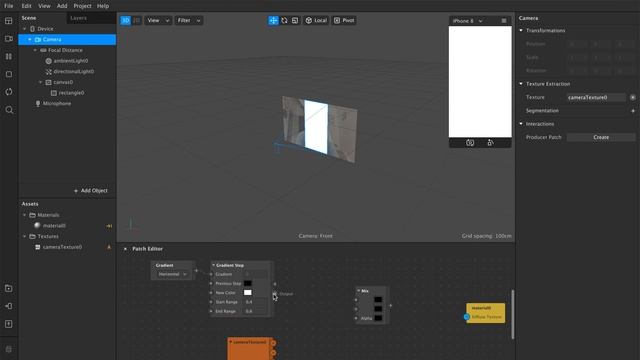The width and height of the screenshot is (640, 360).
Task: Click the video camera icon in left sidebar
Action: [9, 39]
